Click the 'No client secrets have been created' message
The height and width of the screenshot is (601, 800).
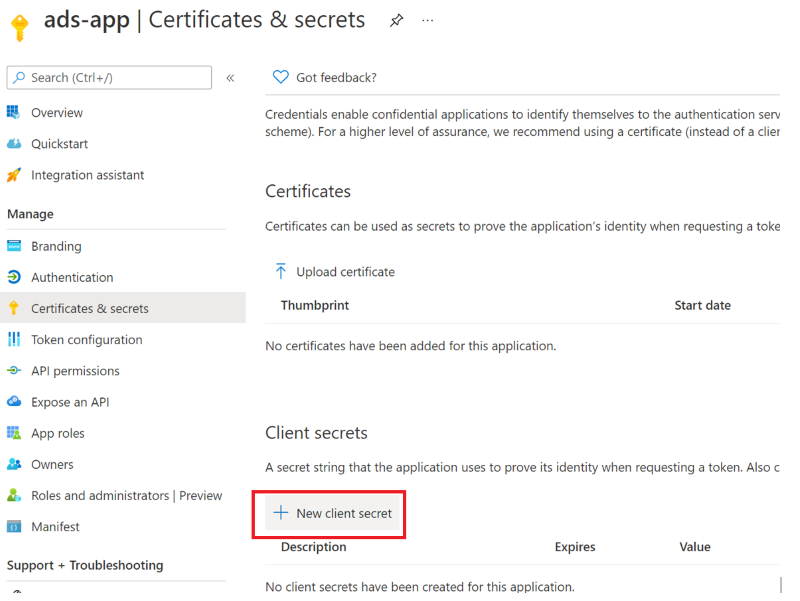click(420, 587)
